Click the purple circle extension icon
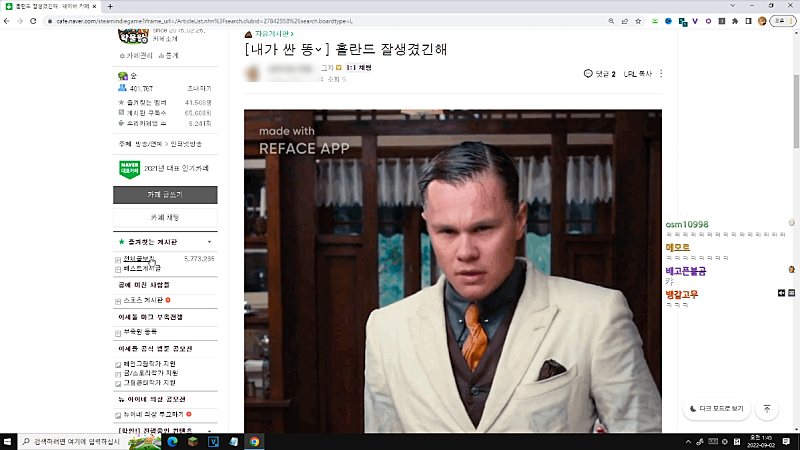The image size is (800, 450). point(708,21)
